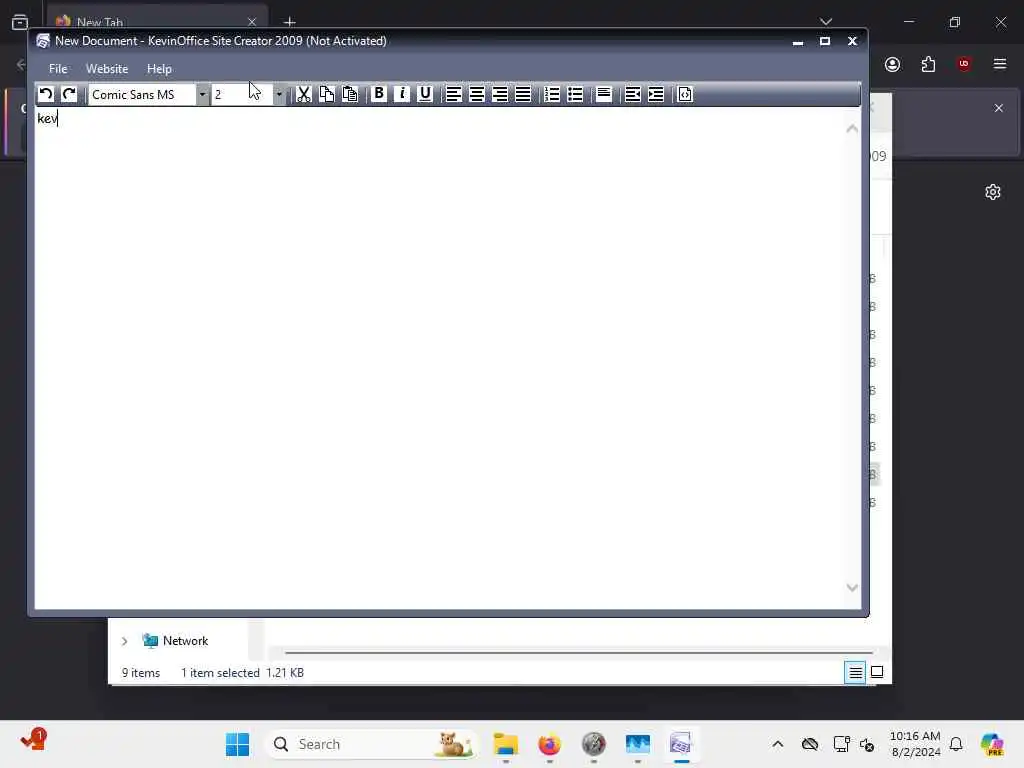Open the network status tray icon
This screenshot has width=1024, height=768.
click(841, 744)
